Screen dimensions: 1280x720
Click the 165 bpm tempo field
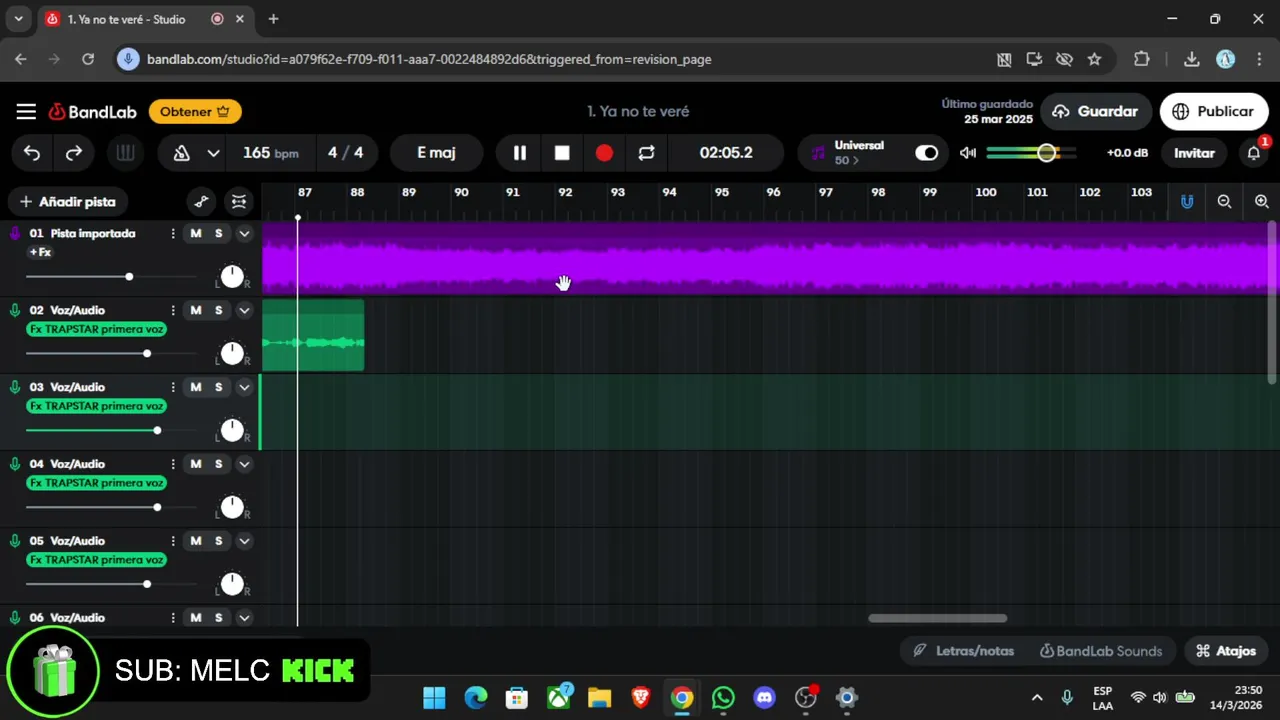[x=271, y=153]
